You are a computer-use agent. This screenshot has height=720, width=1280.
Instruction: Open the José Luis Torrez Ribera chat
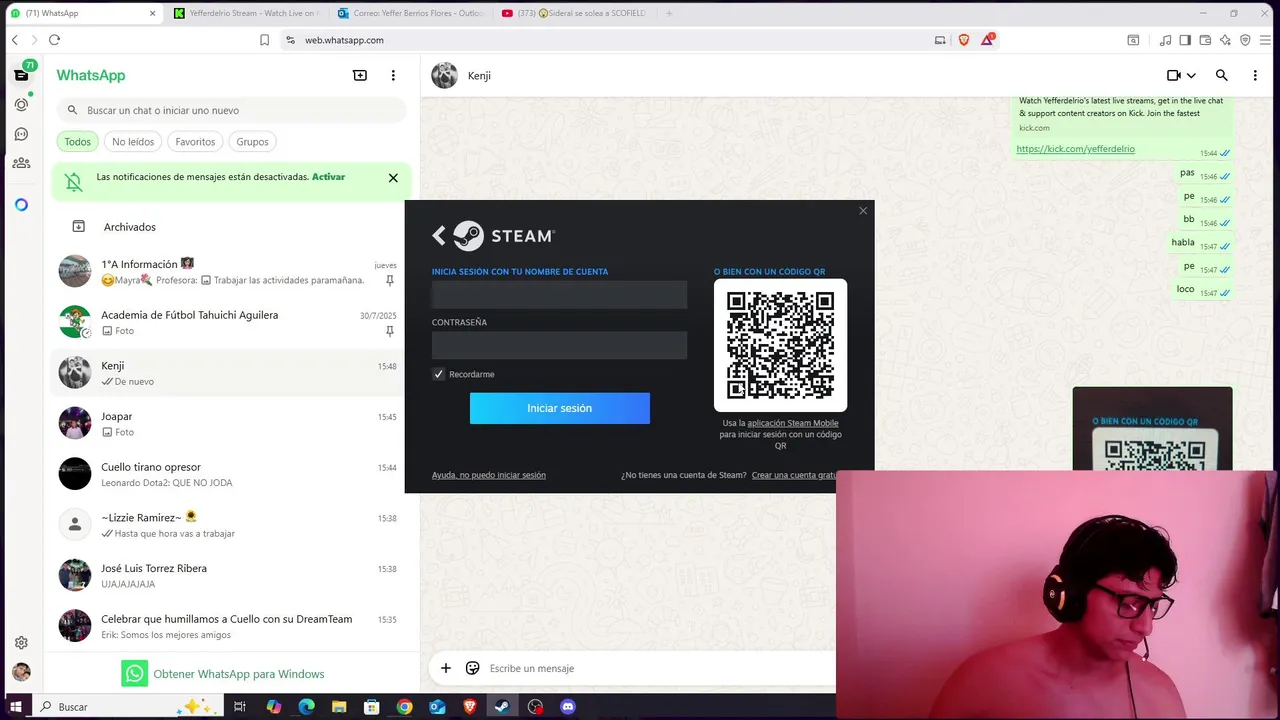(x=228, y=575)
